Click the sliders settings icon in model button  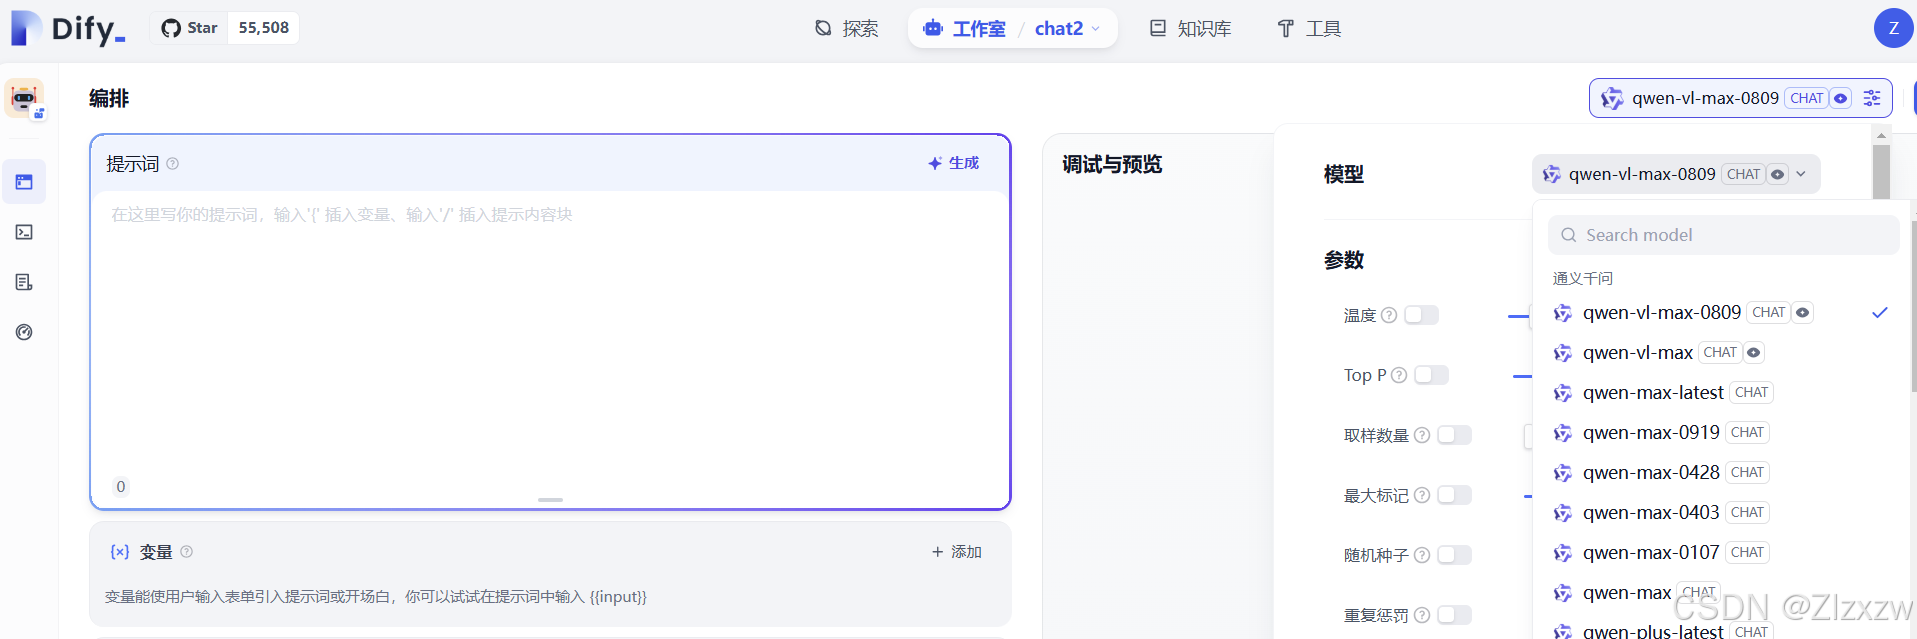[1872, 98]
